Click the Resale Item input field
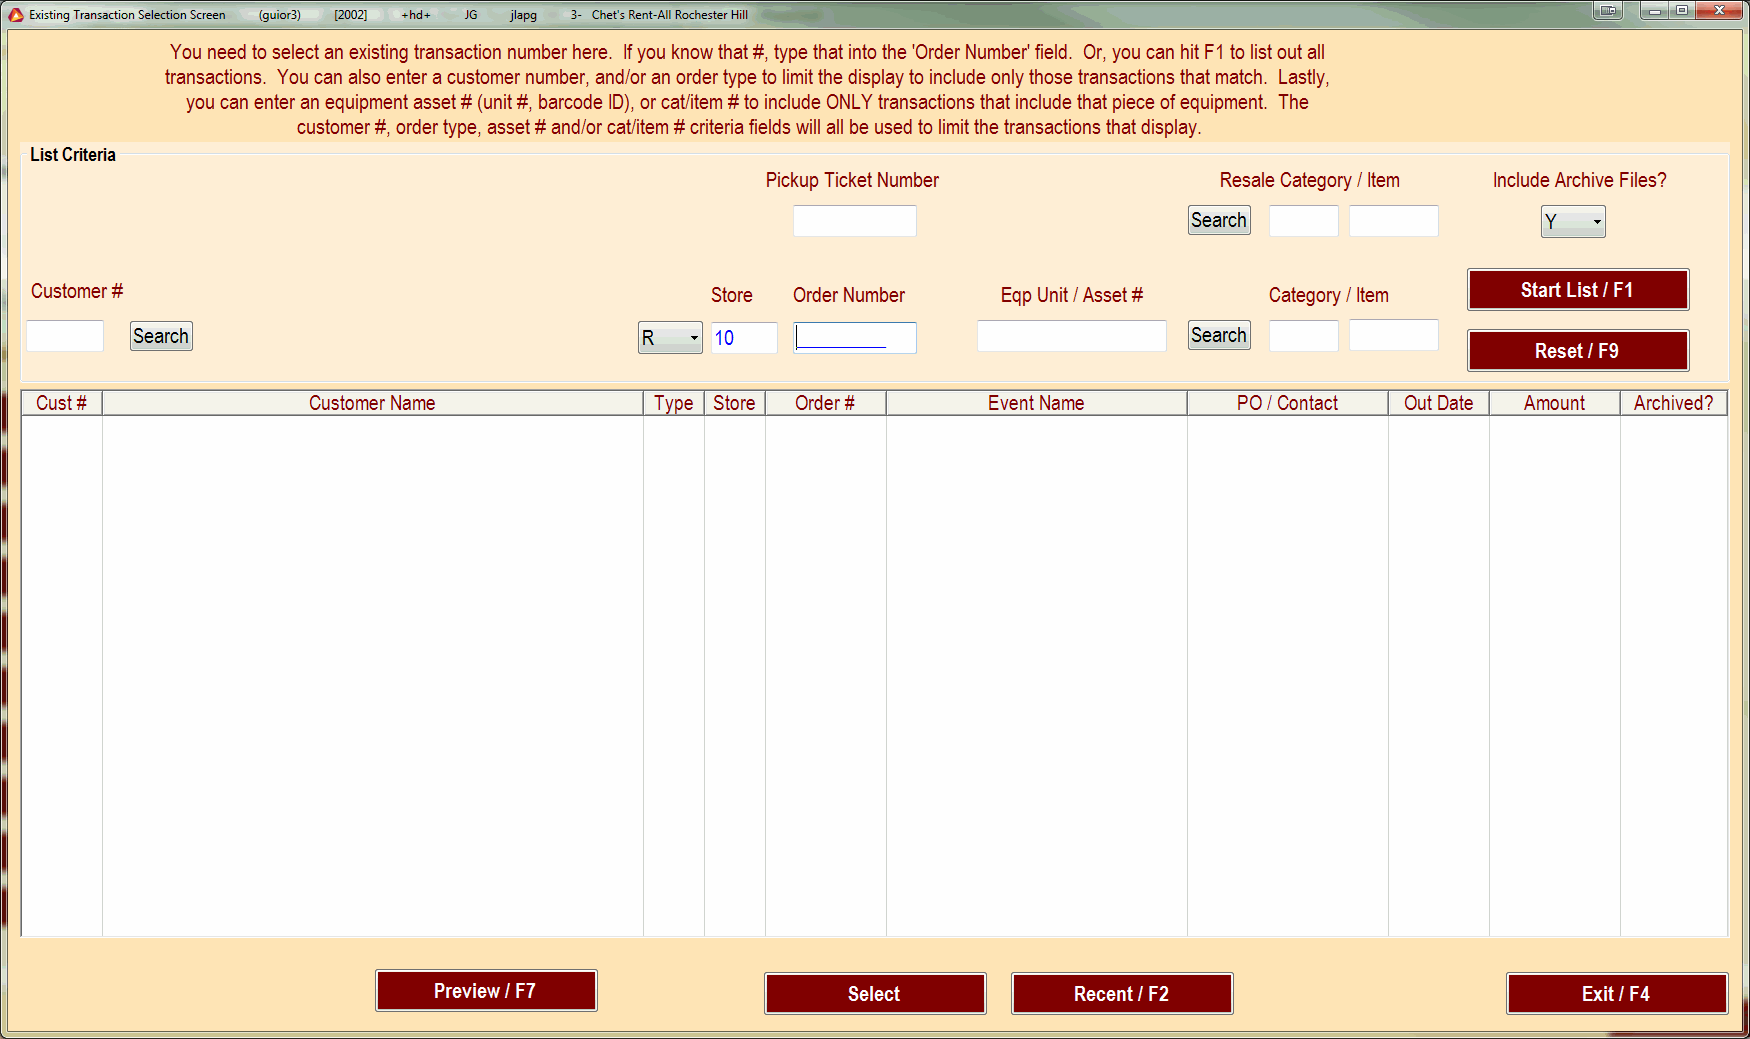This screenshot has height=1039, width=1750. 1394,221
